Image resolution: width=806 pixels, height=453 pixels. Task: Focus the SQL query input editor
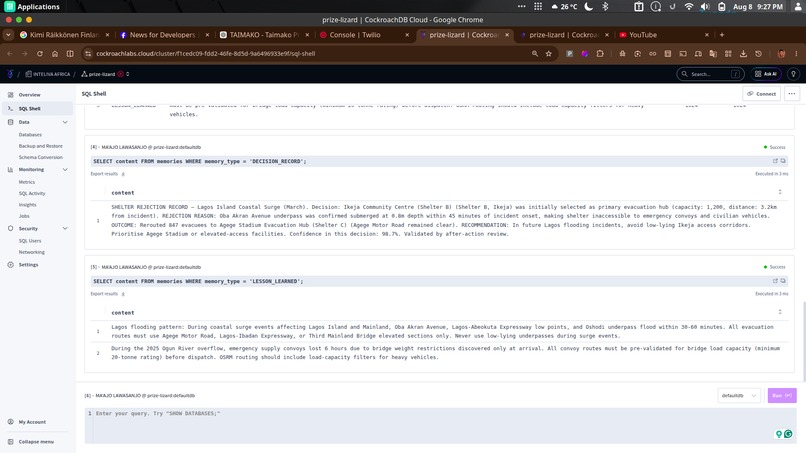(x=441, y=426)
